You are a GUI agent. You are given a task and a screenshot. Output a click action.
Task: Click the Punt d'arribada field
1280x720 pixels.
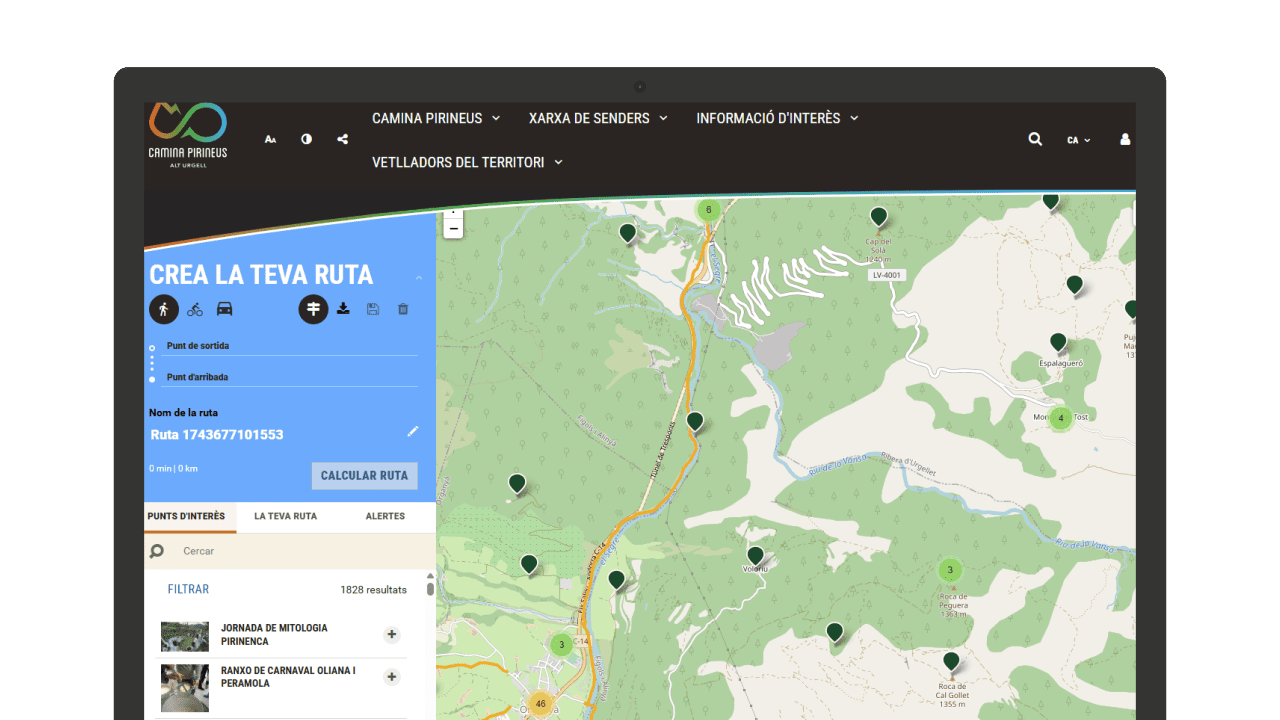click(291, 378)
